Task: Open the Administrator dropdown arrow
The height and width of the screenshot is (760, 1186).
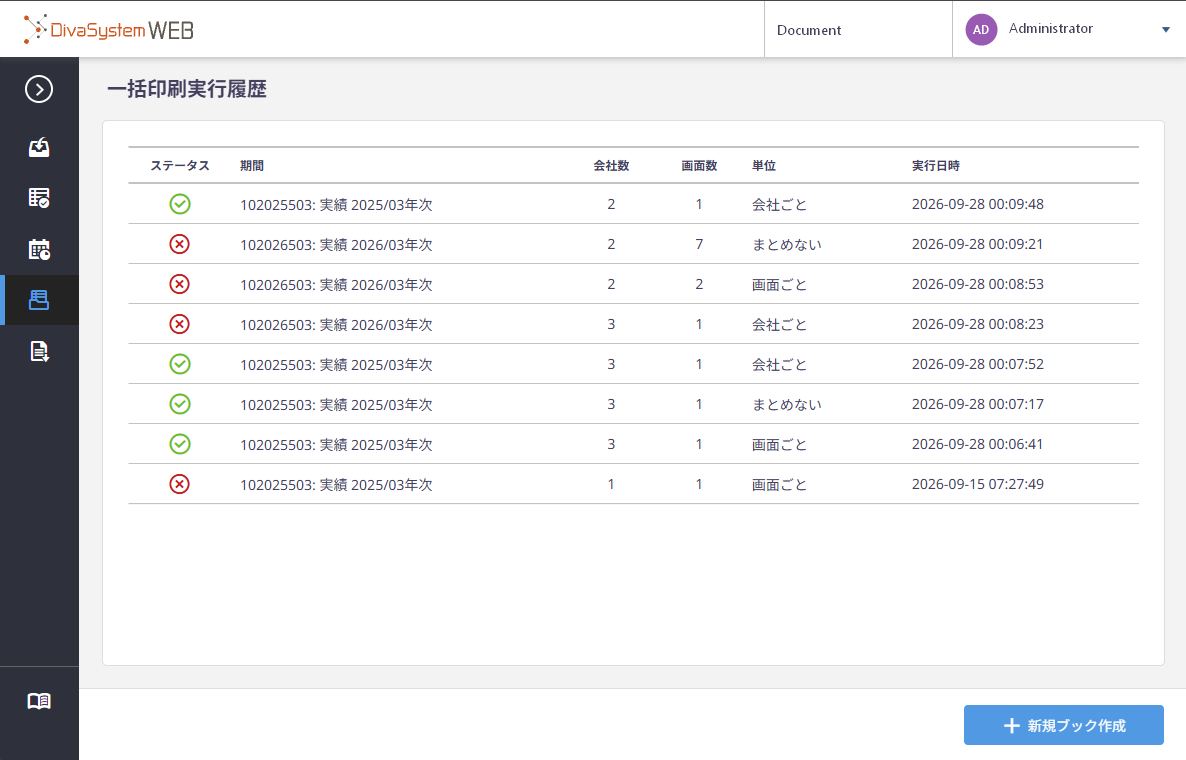Action: tap(1166, 29)
